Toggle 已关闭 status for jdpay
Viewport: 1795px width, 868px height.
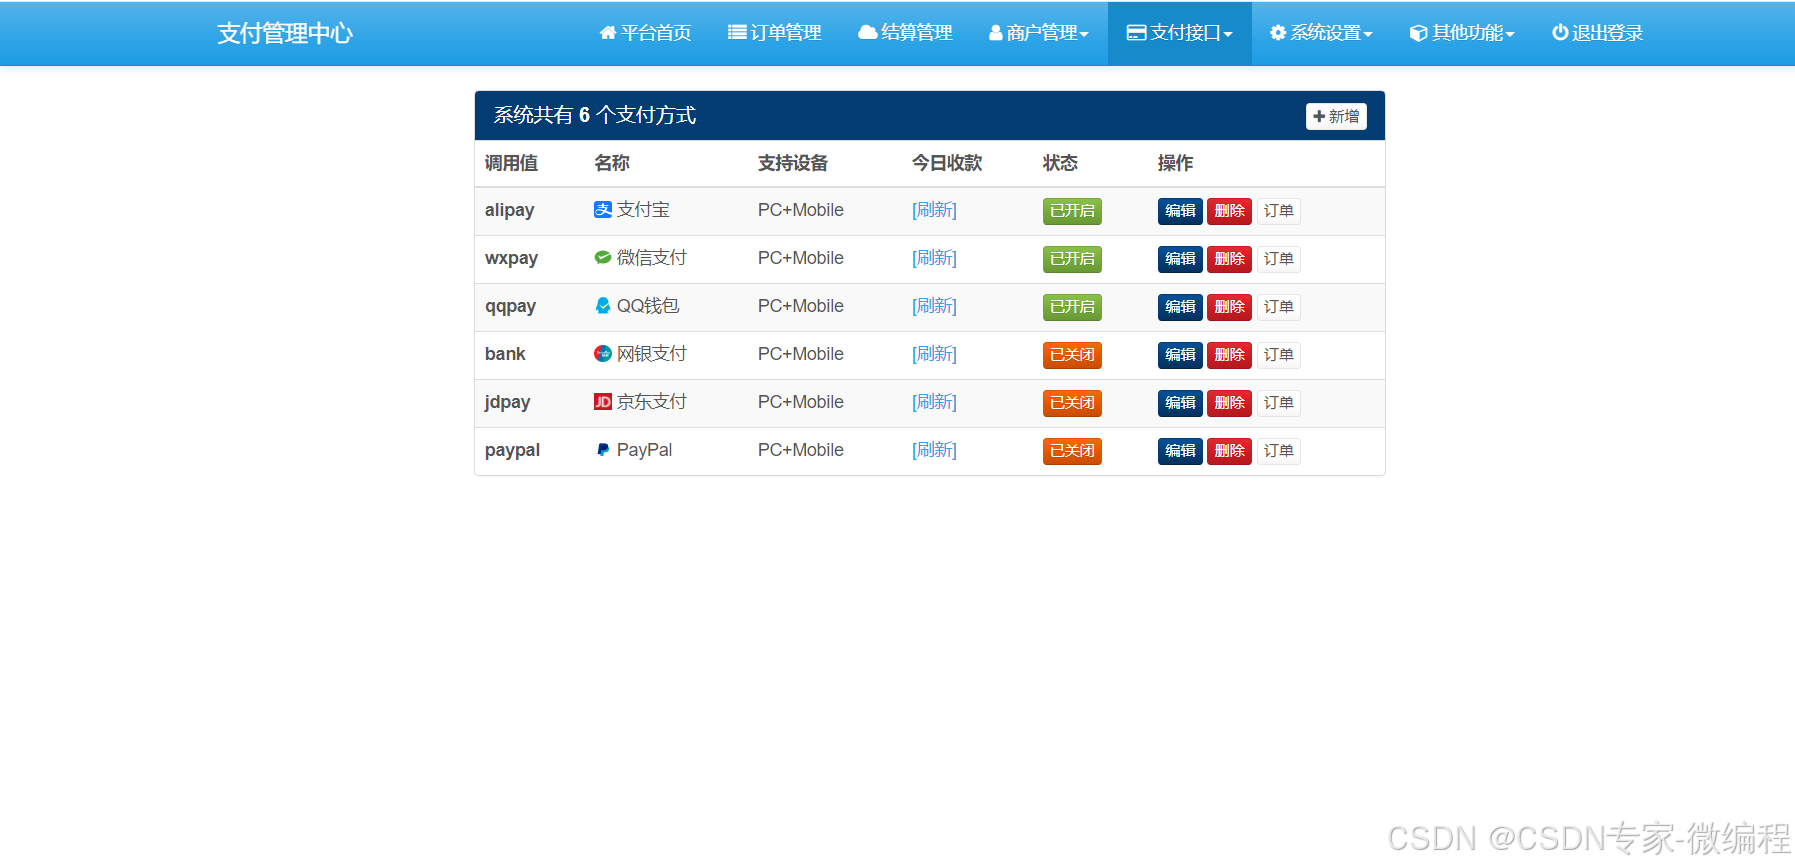point(1072,403)
